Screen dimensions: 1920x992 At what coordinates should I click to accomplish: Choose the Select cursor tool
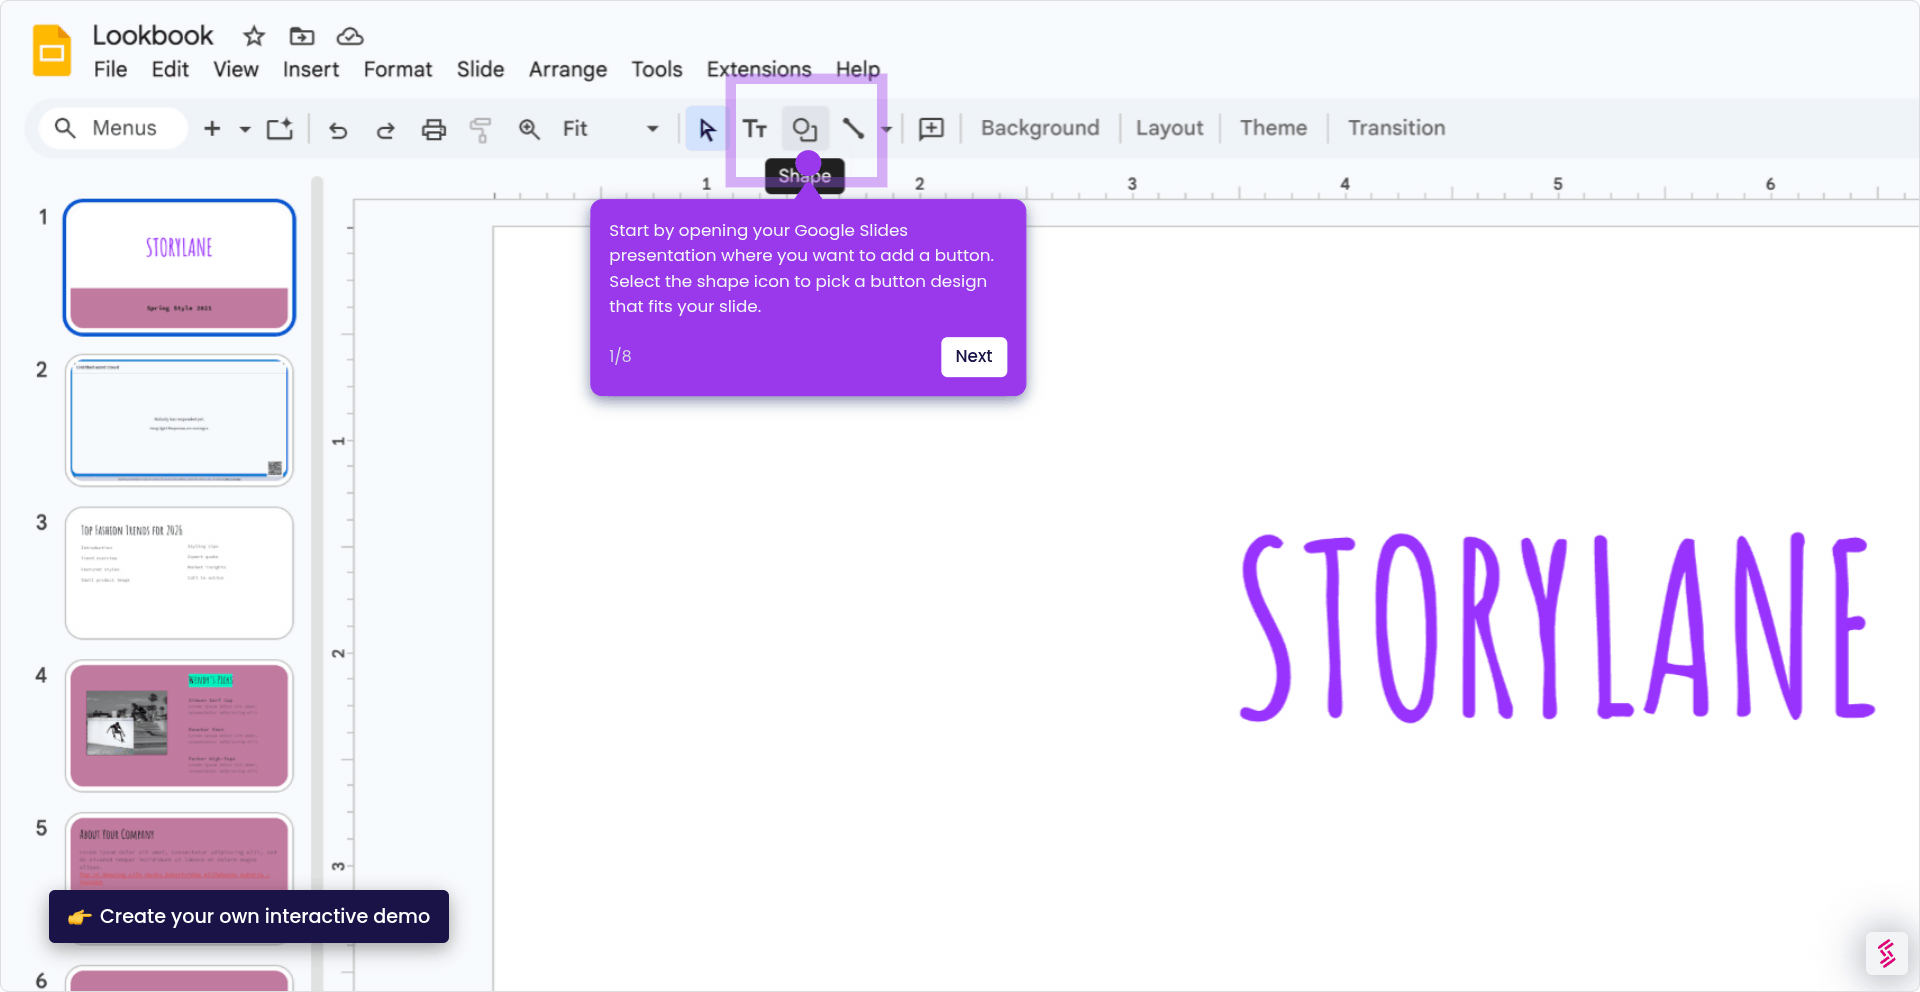707,129
